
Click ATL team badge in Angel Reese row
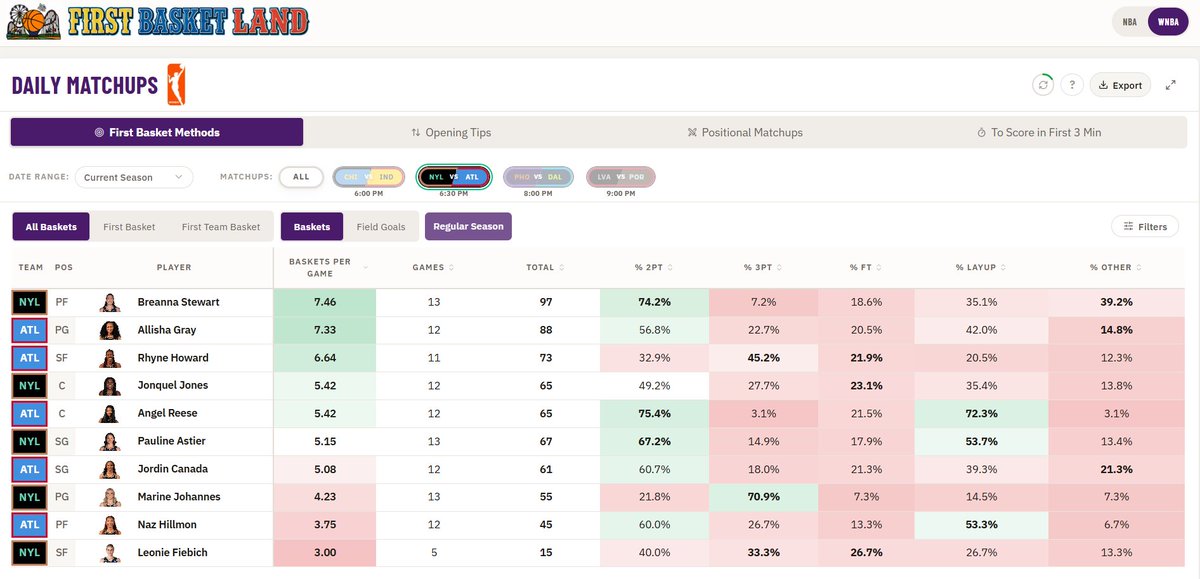pos(30,413)
